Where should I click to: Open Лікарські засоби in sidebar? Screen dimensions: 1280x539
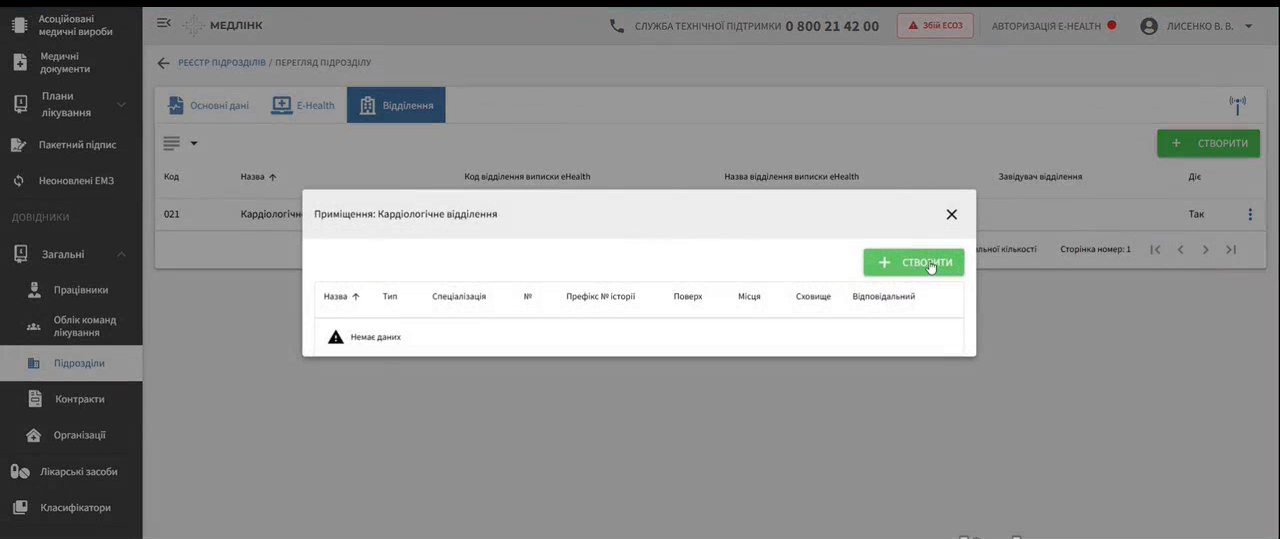(71, 471)
